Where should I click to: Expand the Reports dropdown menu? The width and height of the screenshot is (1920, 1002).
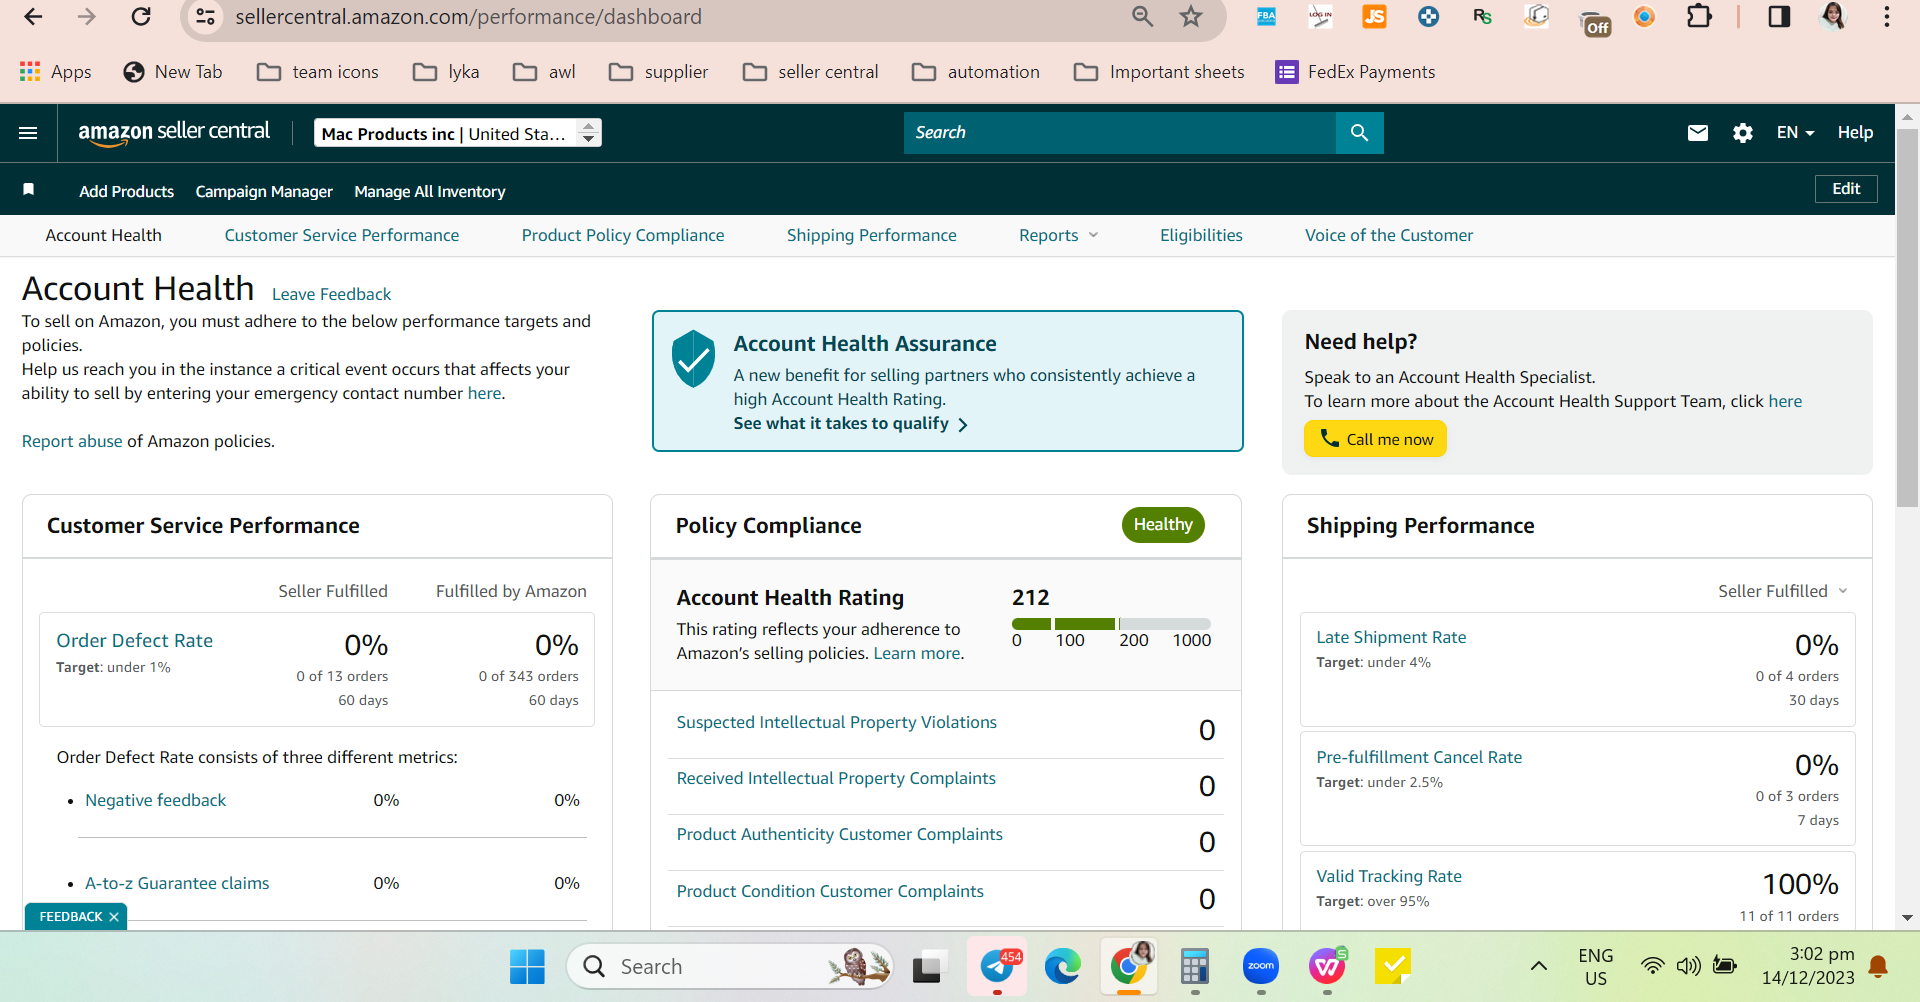tap(1058, 236)
